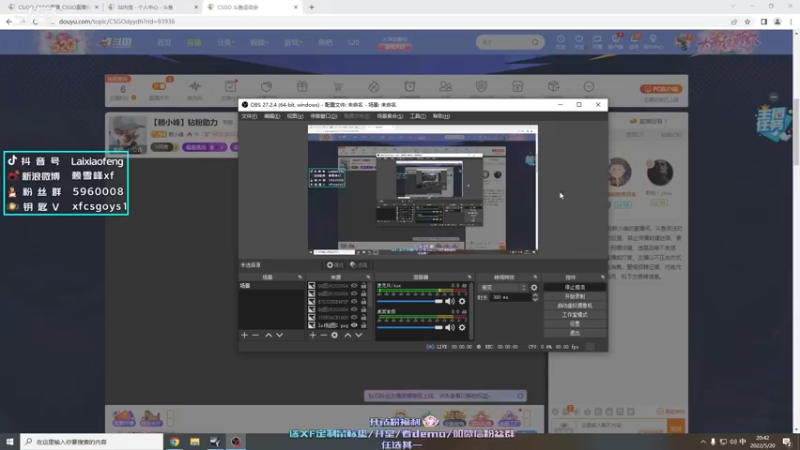This screenshot has width=800, height=450.
Task: Open the Douyu flame tool icon
Action: (374, 87)
